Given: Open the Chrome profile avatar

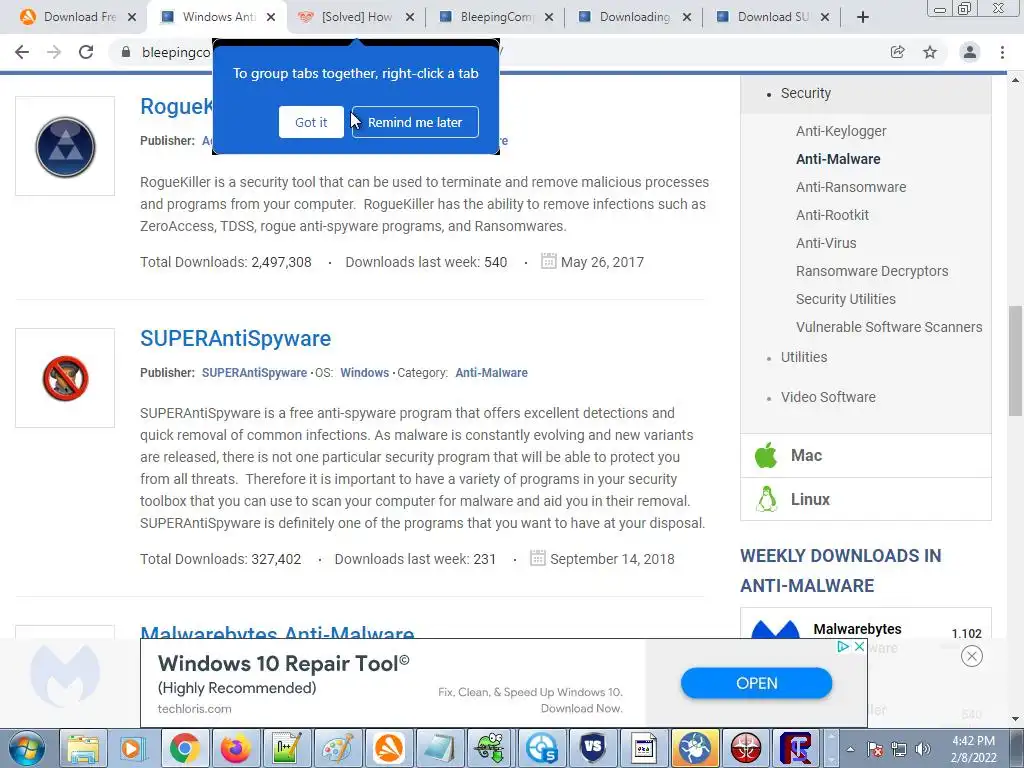Looking at the screenshot, I should tap(970, 52).
